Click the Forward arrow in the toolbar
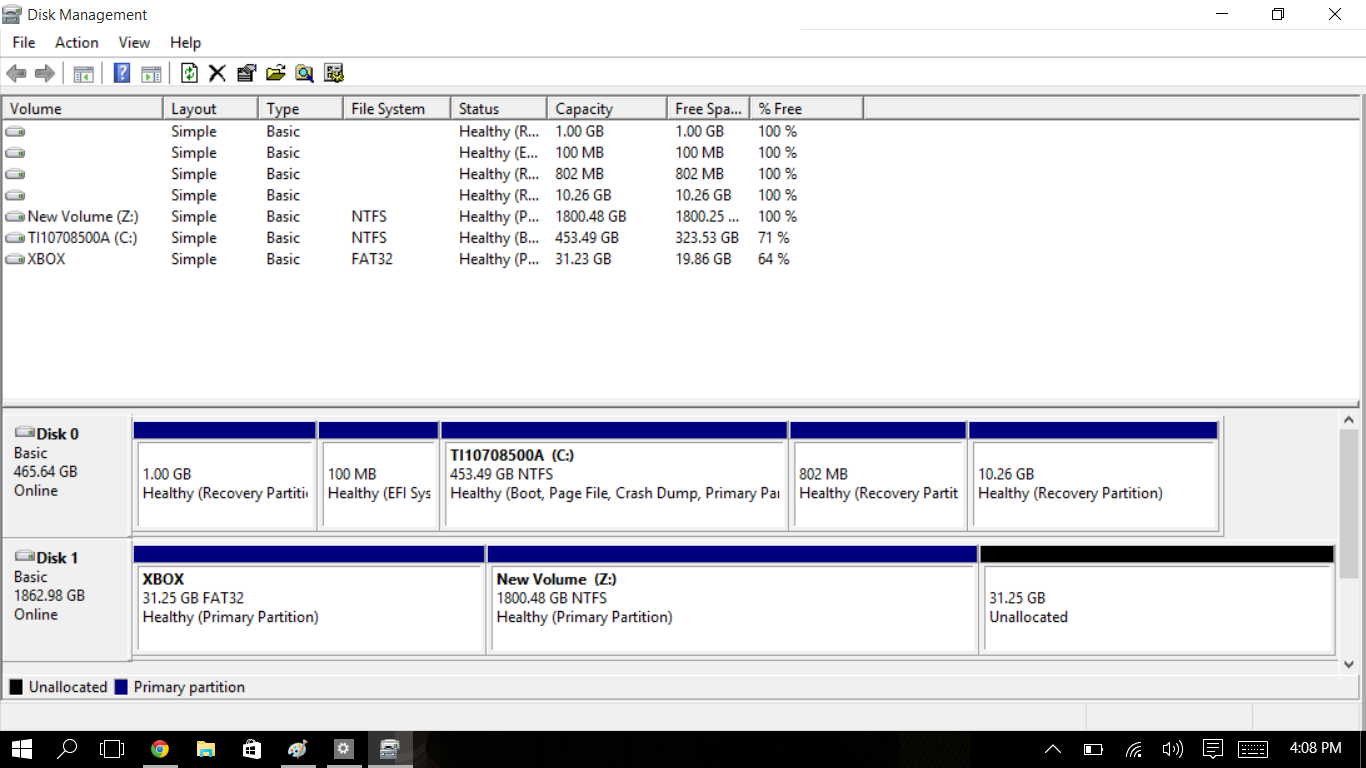 coord(44,73)
